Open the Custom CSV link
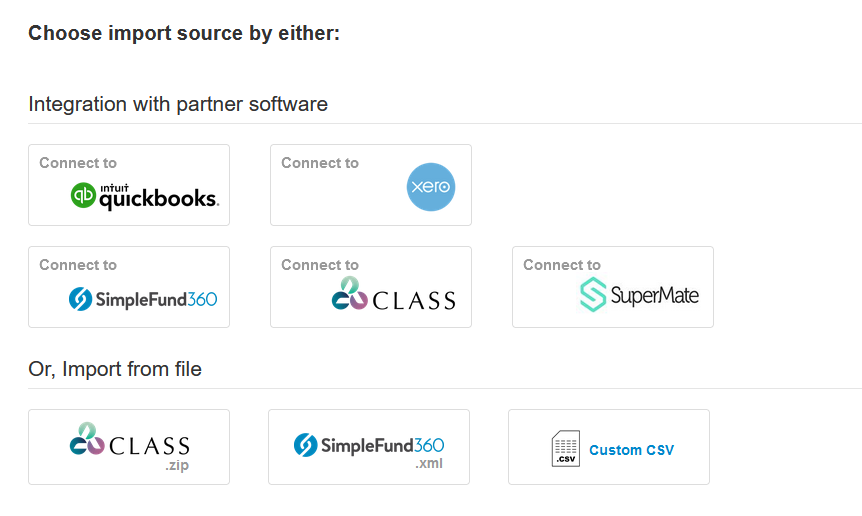Image resolution: width=862 pixels, height=516 pixels. point(632,450)
